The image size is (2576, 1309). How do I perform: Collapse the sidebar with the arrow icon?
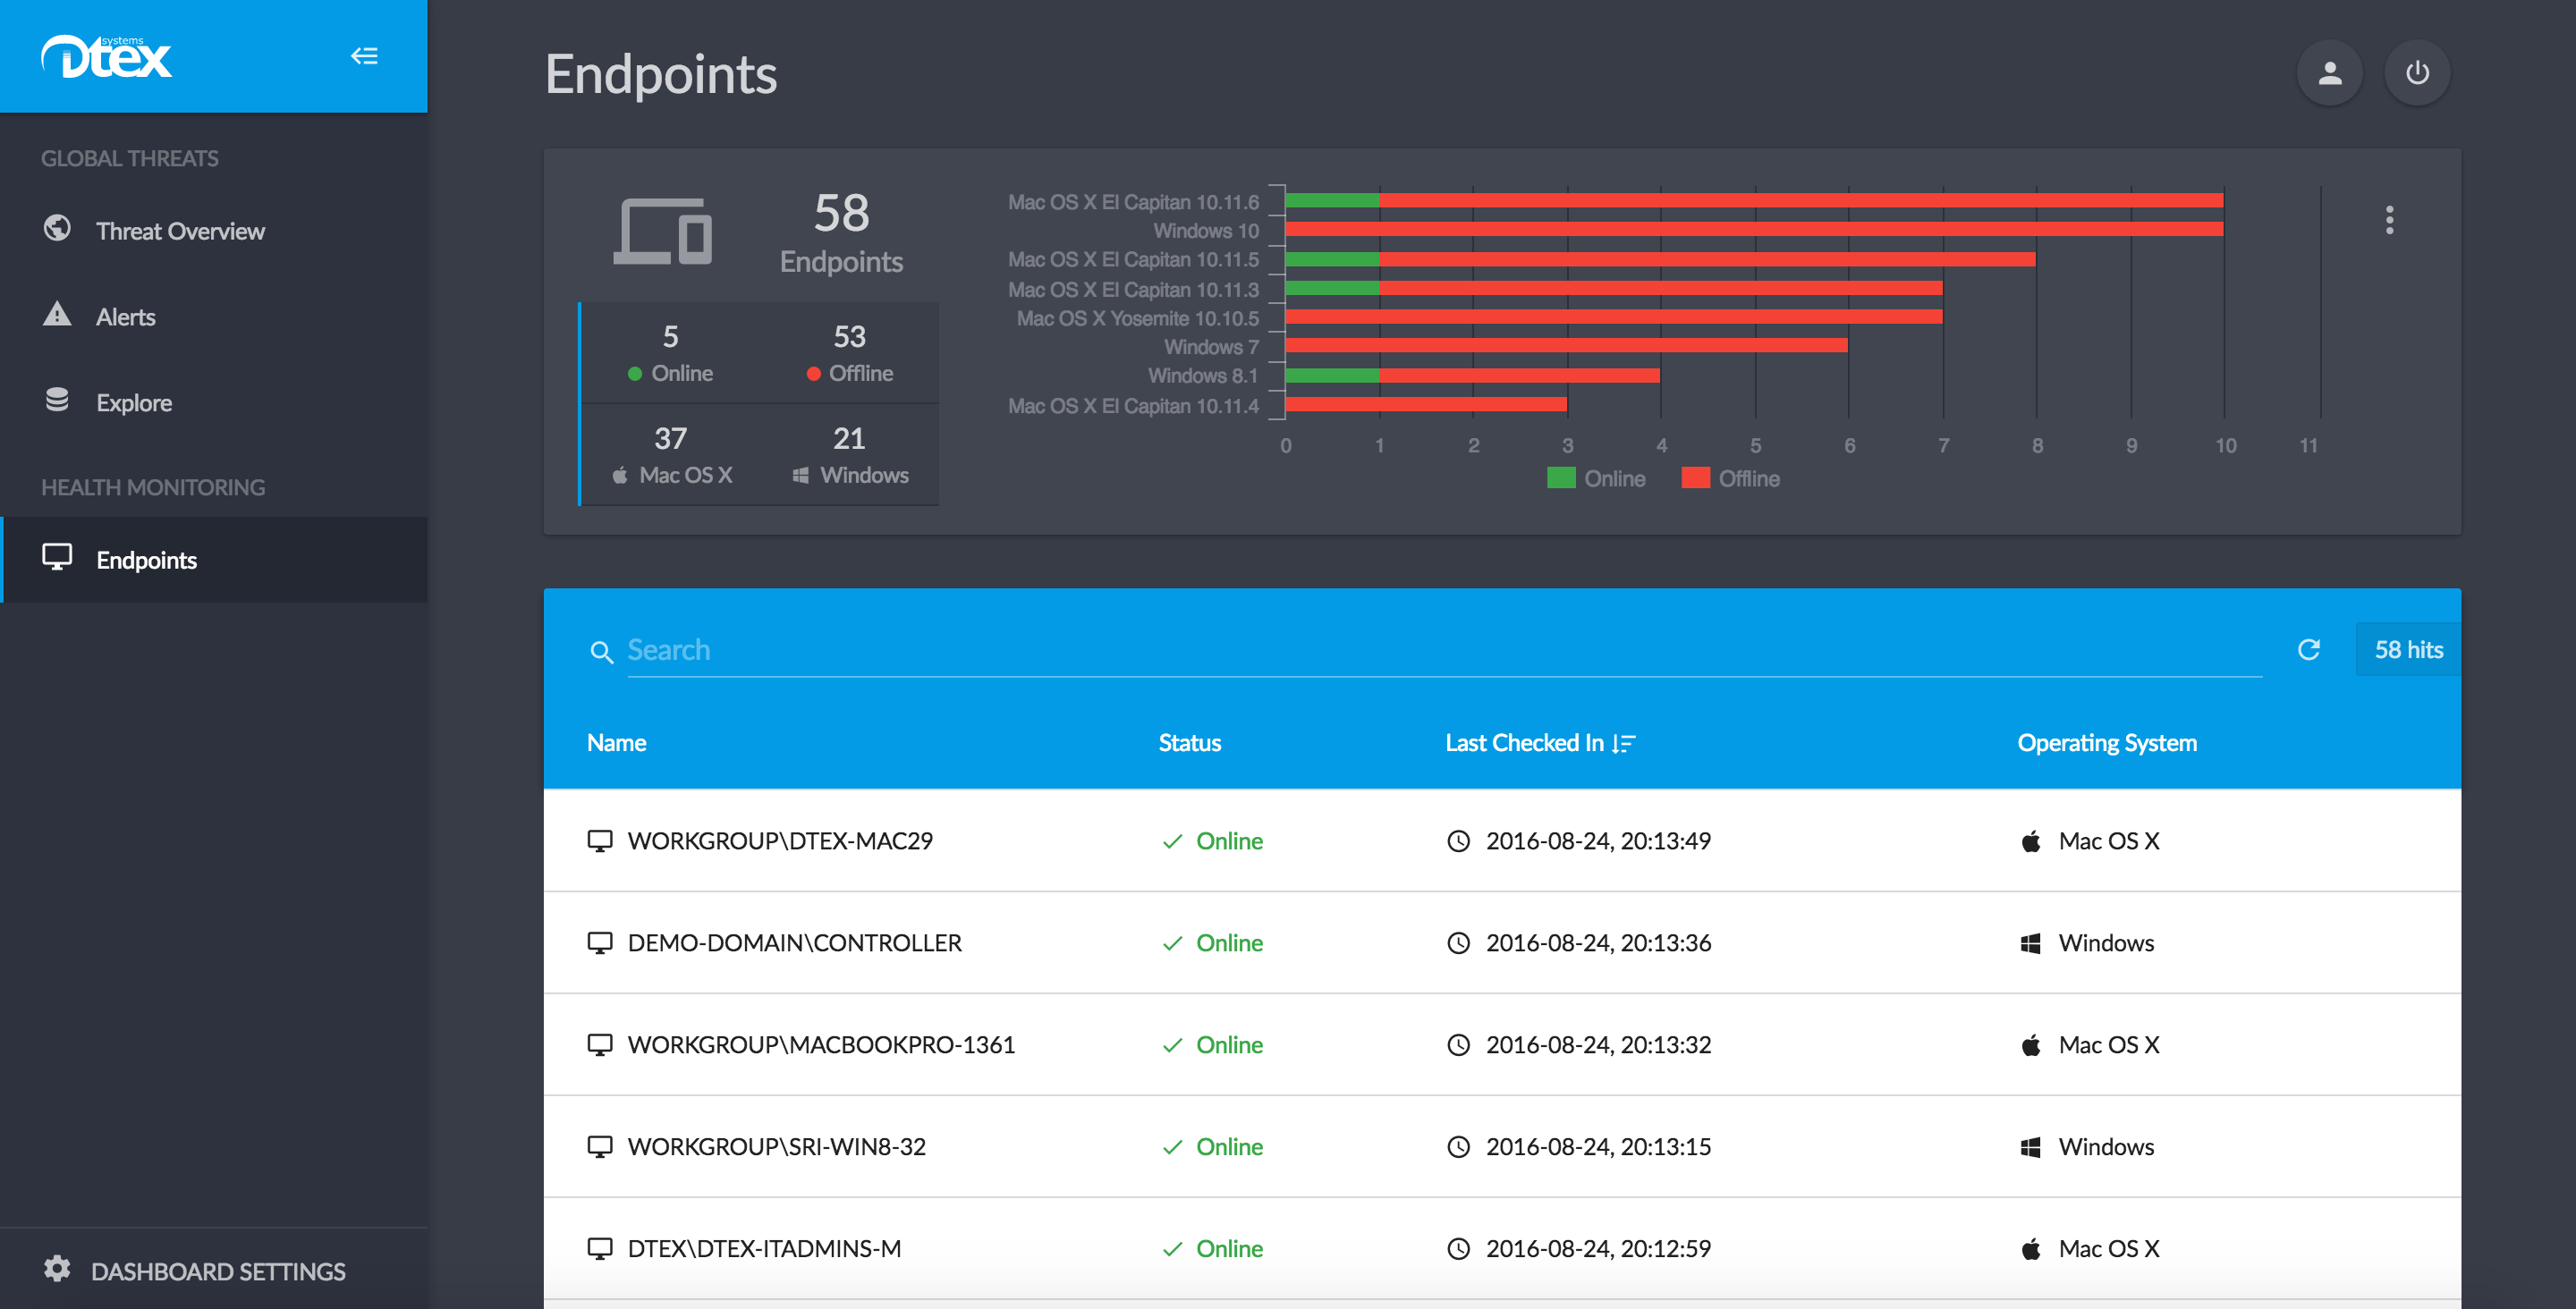(364, 56)
